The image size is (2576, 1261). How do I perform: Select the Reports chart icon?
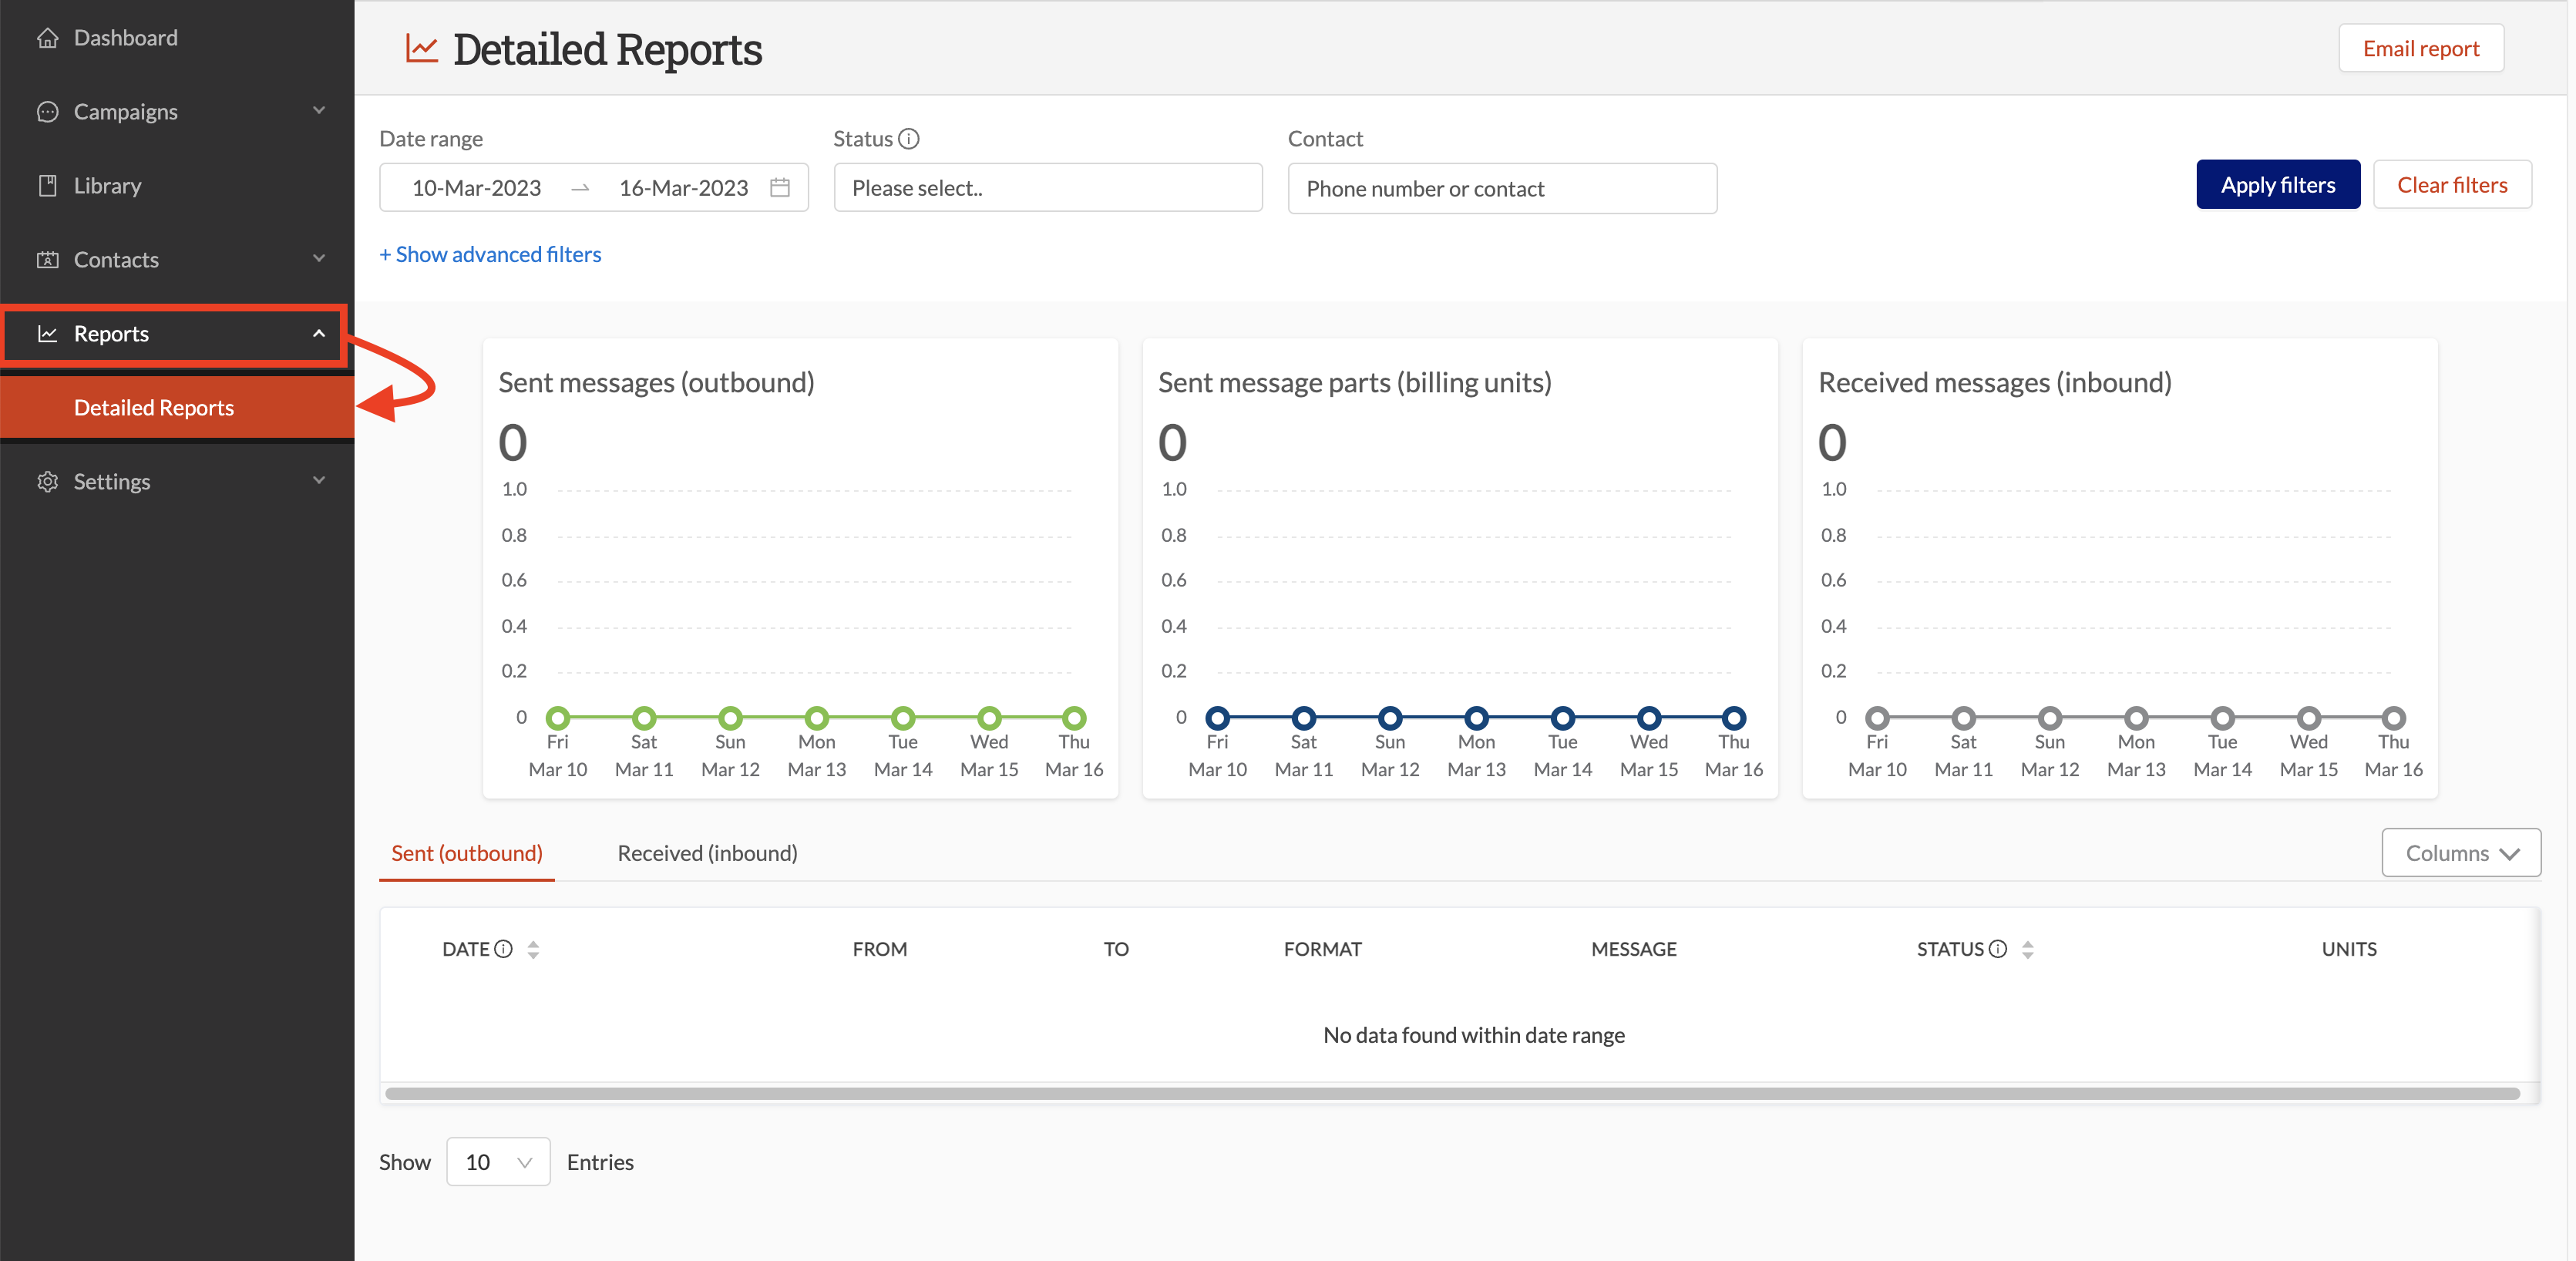[x=46, y=333]
